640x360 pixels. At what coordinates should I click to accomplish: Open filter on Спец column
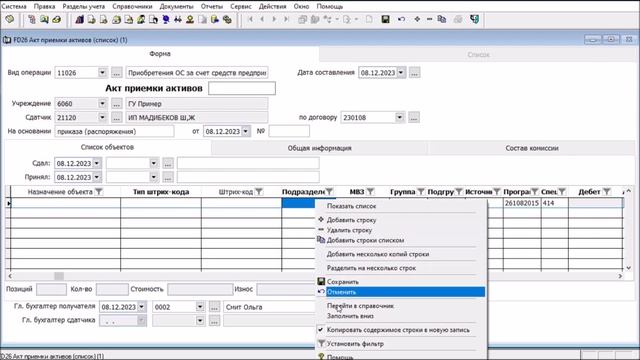(562, 192)
